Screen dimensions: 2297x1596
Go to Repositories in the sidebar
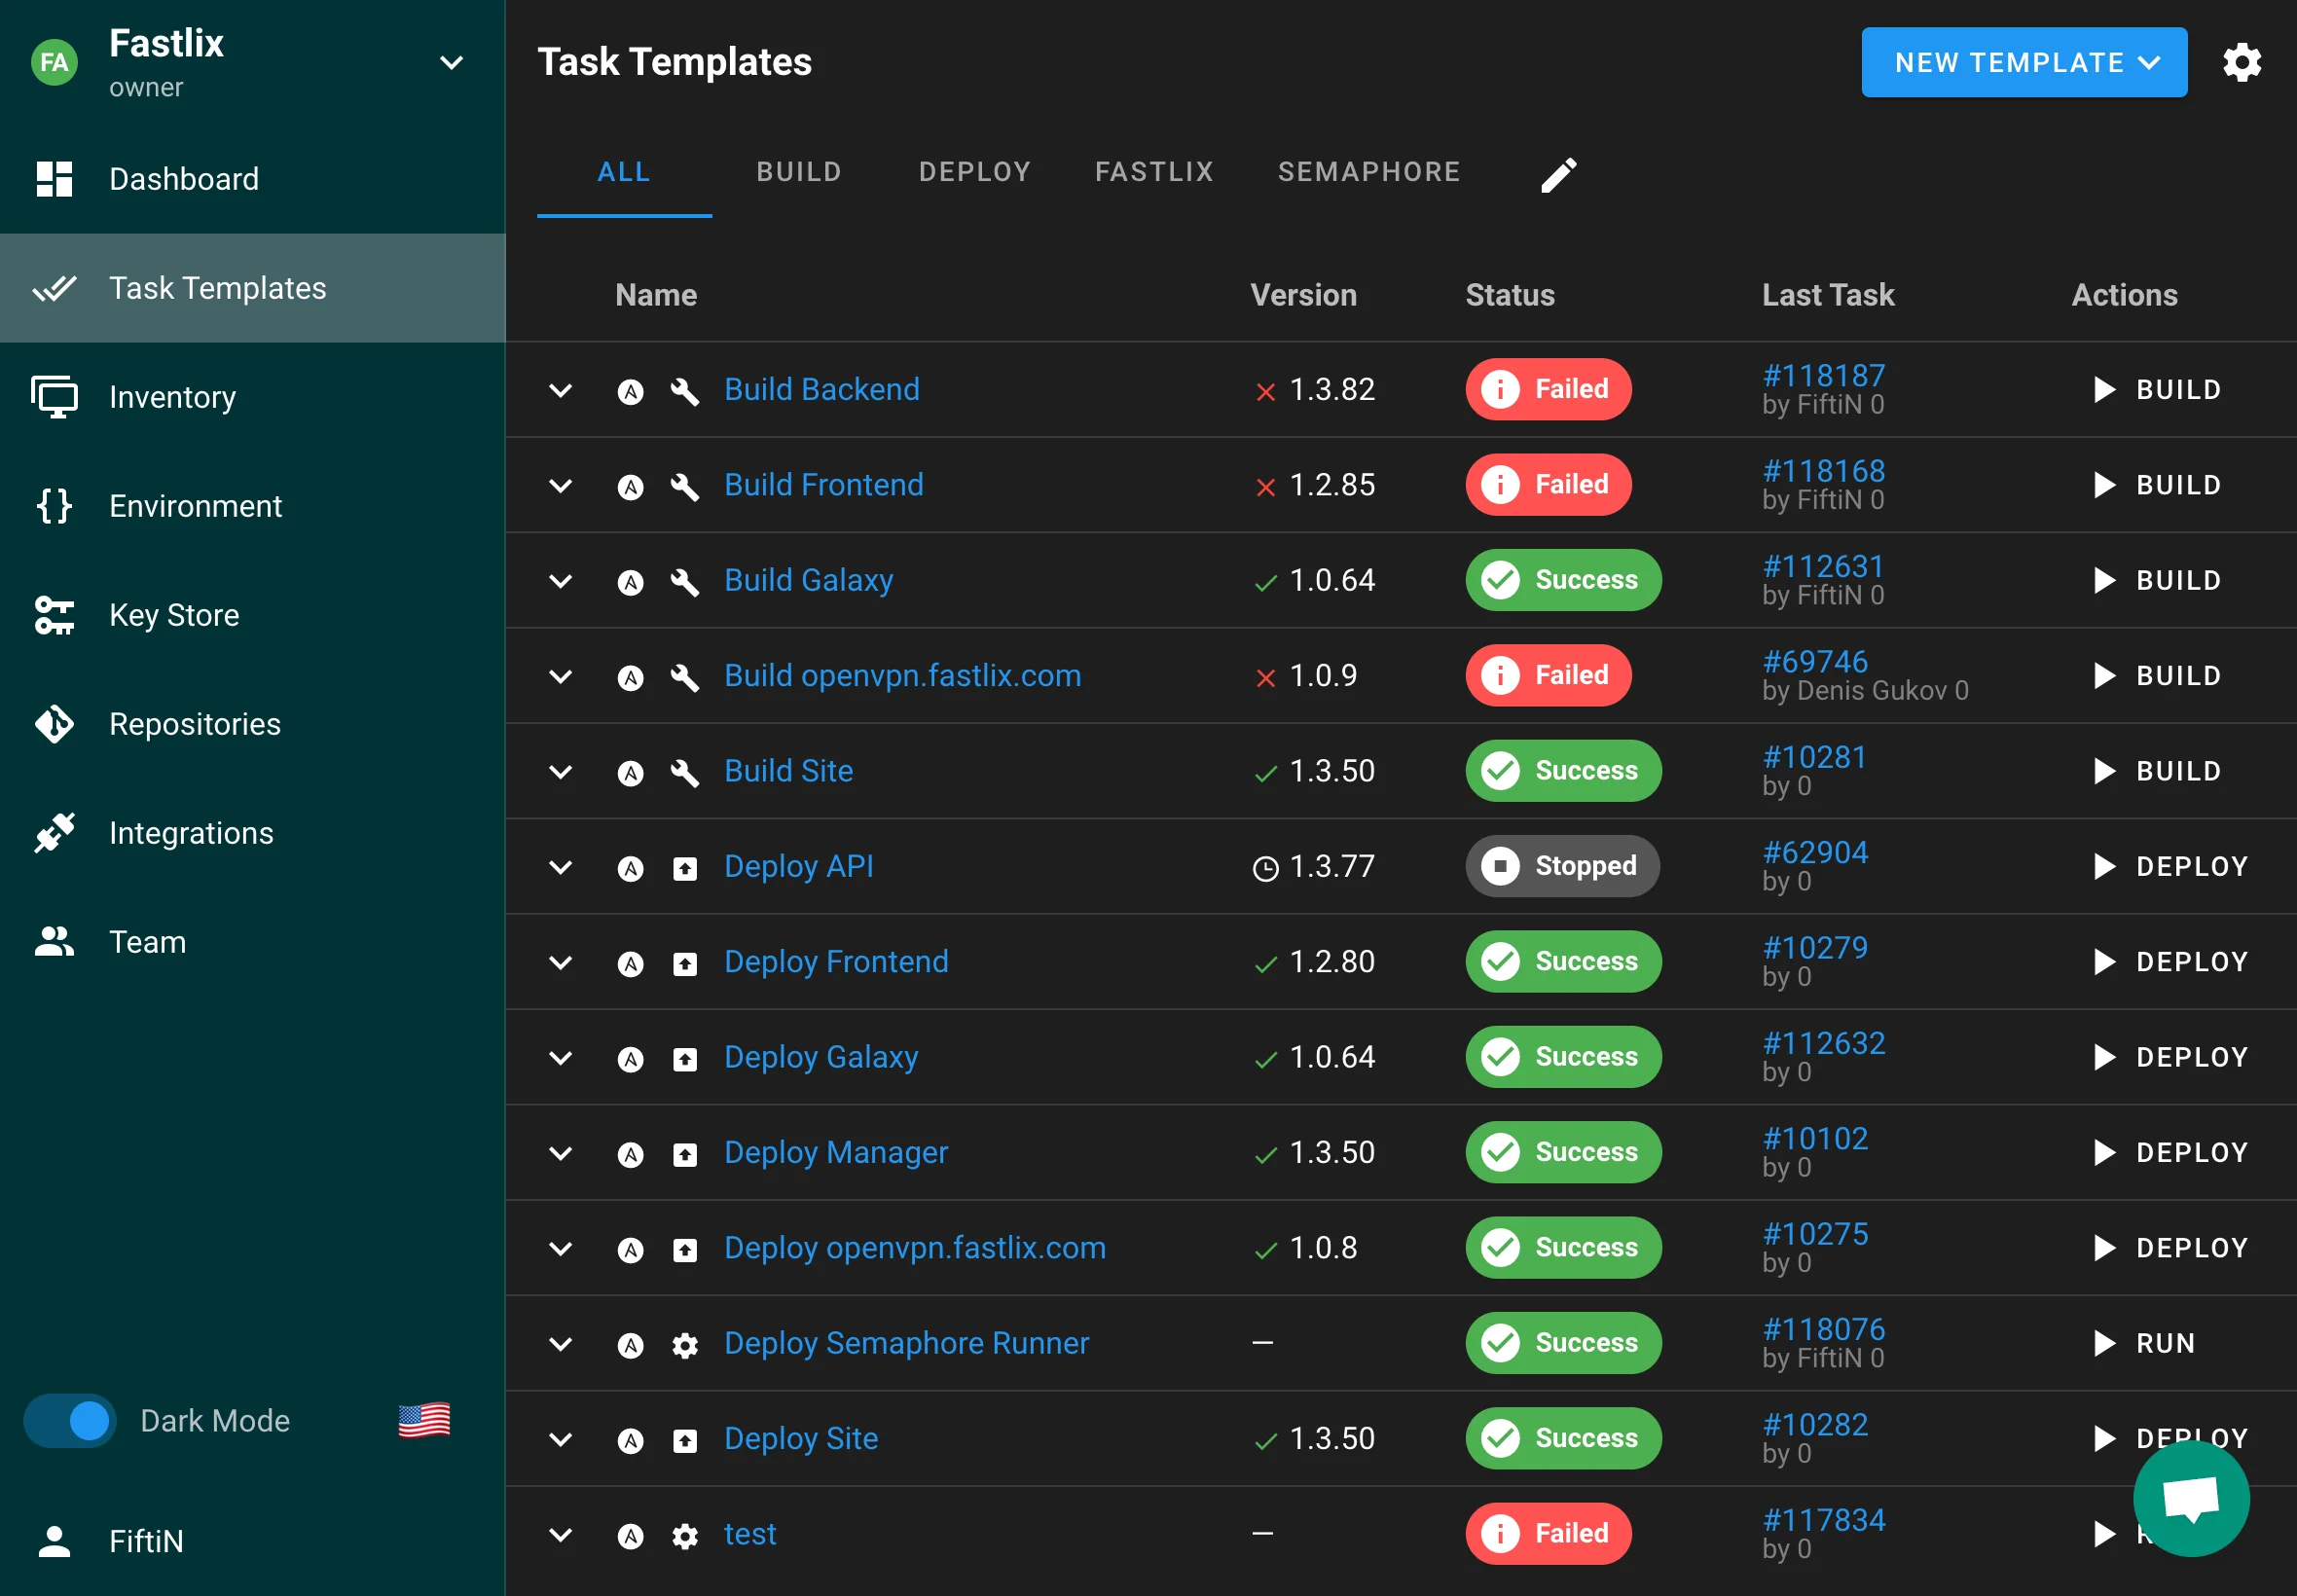[x=194, y=724]
